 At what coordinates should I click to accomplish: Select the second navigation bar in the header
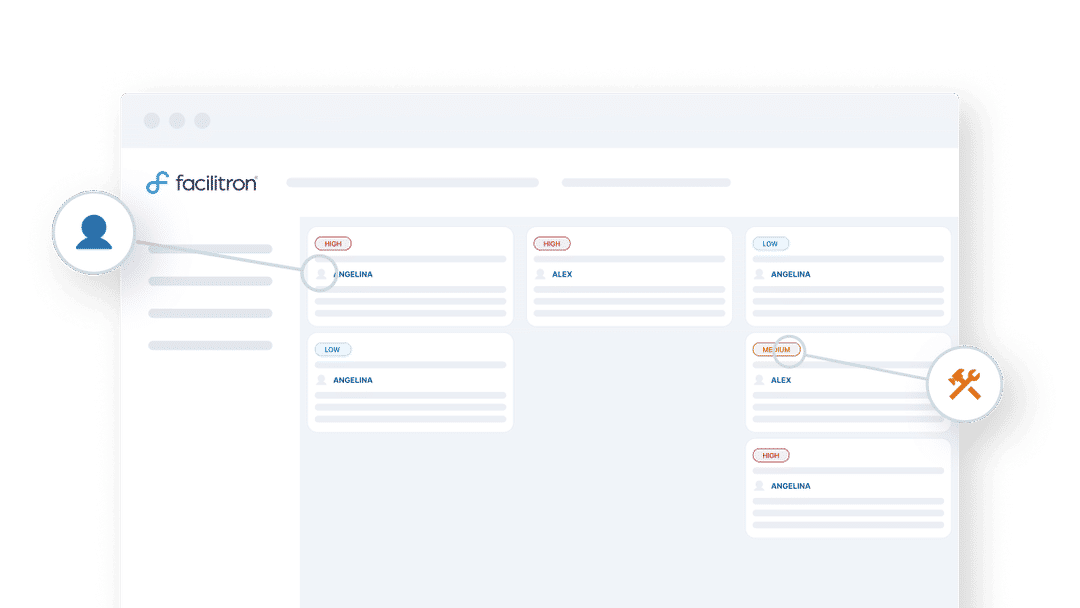(645, 182)
